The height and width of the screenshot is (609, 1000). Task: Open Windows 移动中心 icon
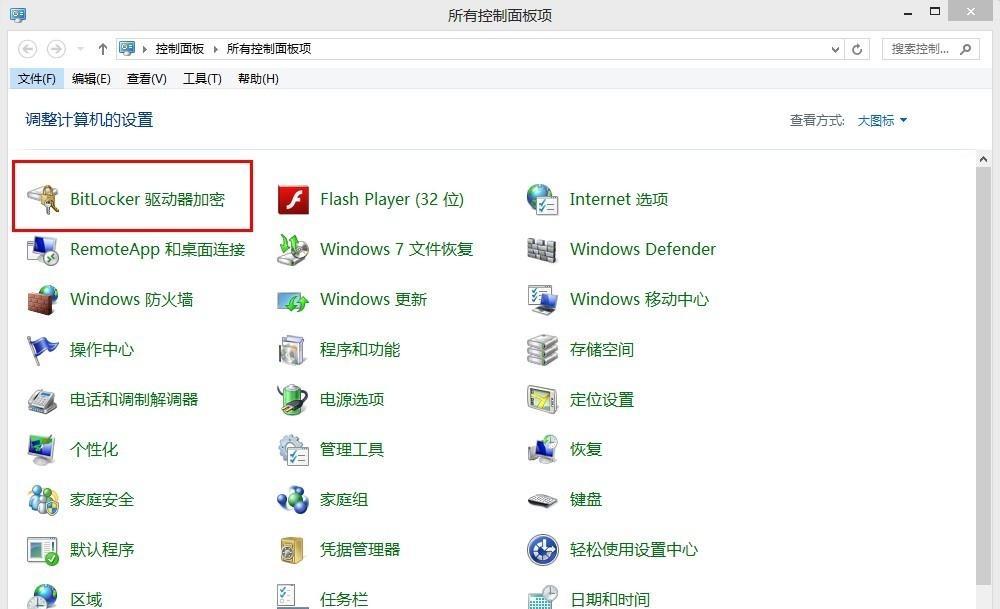pyautogui.click(x=543, y=300)
